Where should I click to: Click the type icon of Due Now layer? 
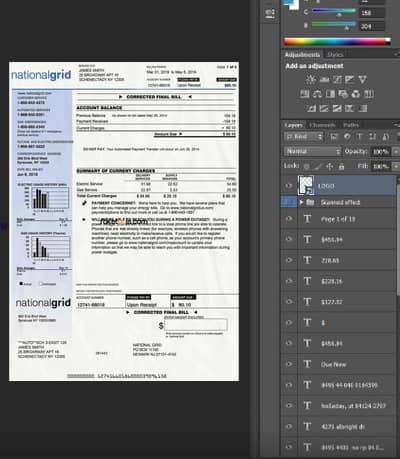(307, 364)
